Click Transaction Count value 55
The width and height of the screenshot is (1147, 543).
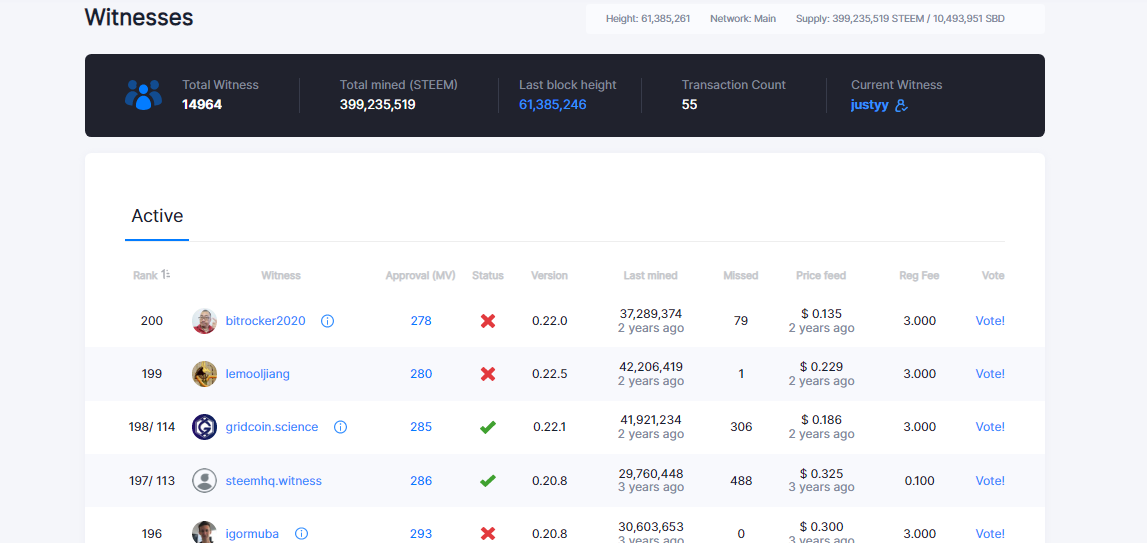689,105
